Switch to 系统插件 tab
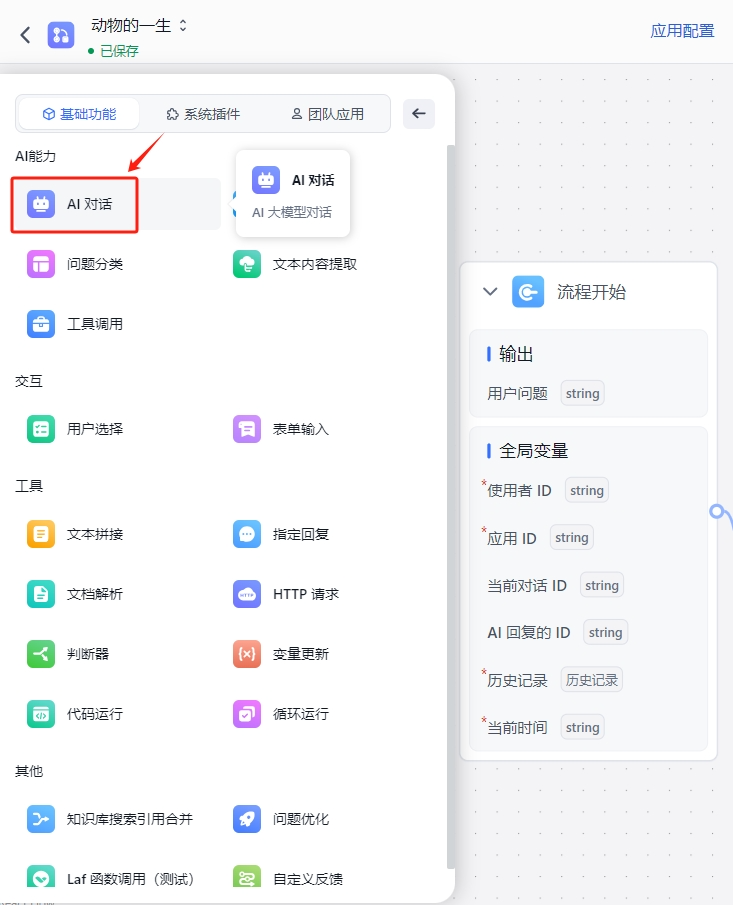 (x=203, y=114)
